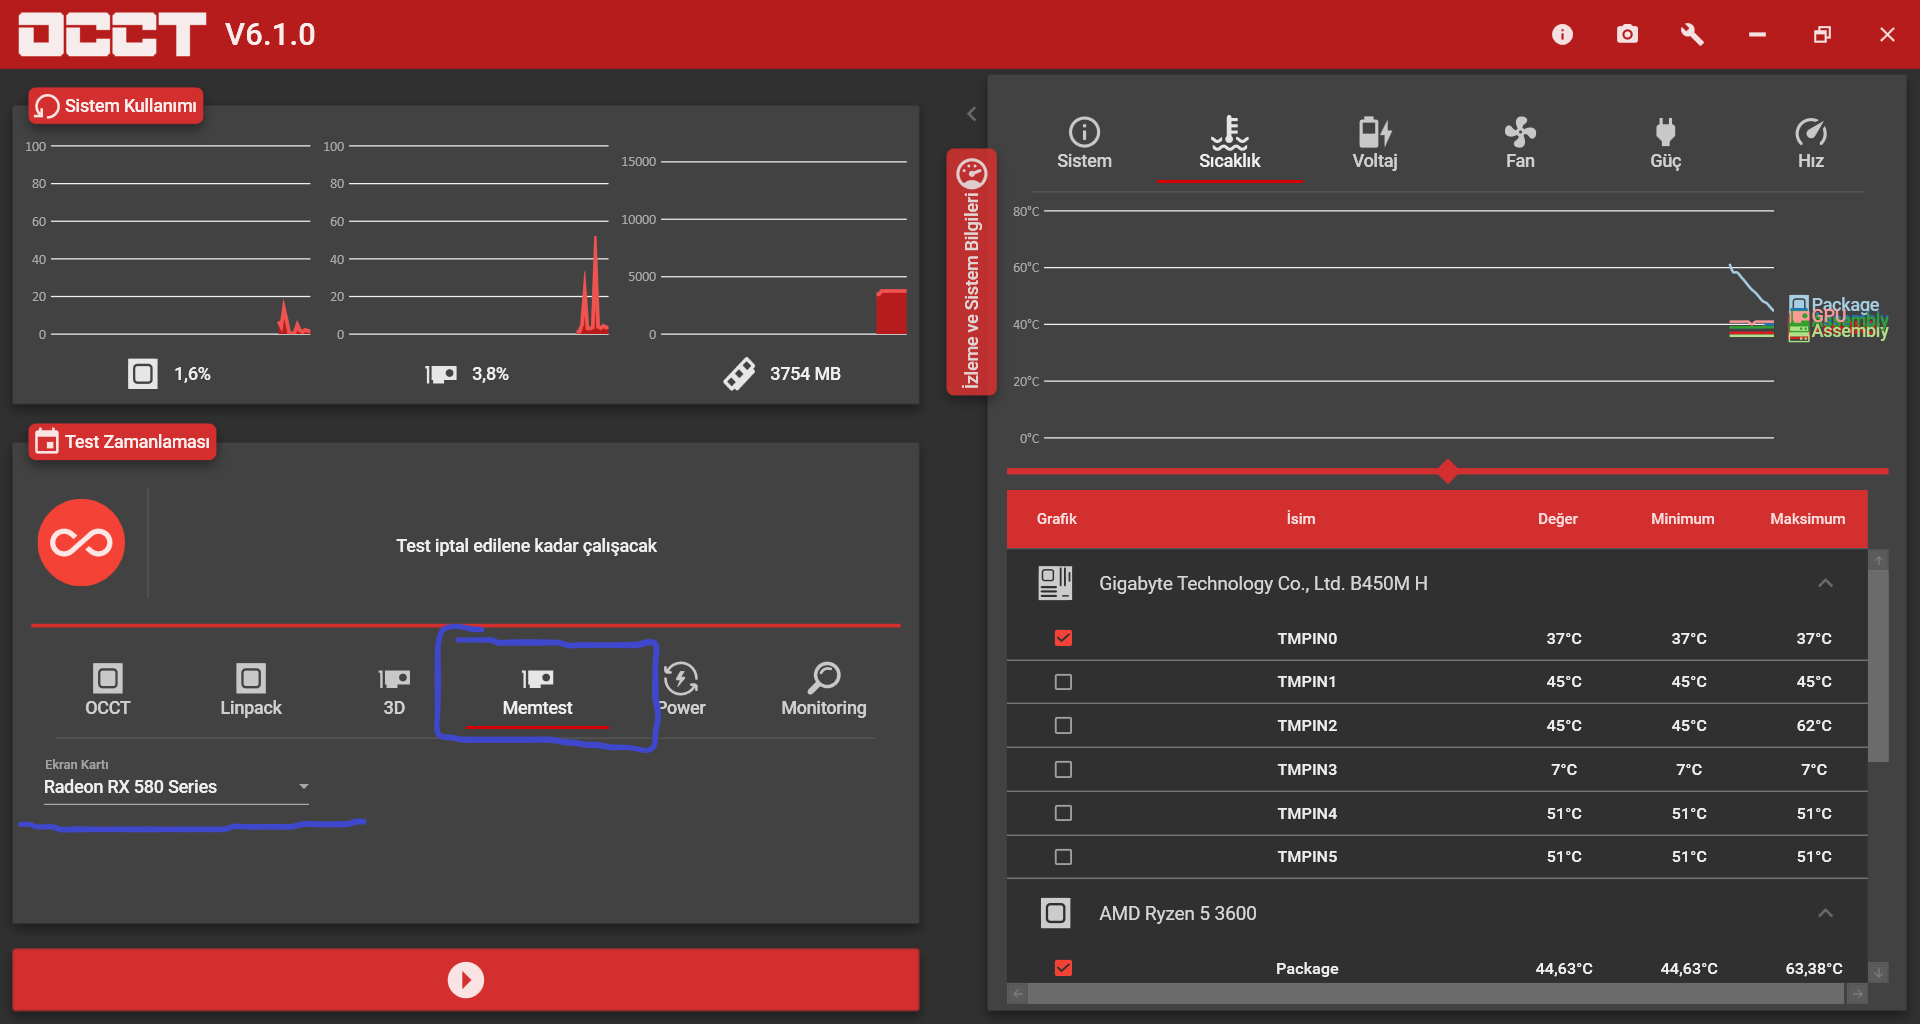The width and height of the screenshot is (1920, 1024).
Task: Switch to the OCCT test tab
Action: click(108, 690)
